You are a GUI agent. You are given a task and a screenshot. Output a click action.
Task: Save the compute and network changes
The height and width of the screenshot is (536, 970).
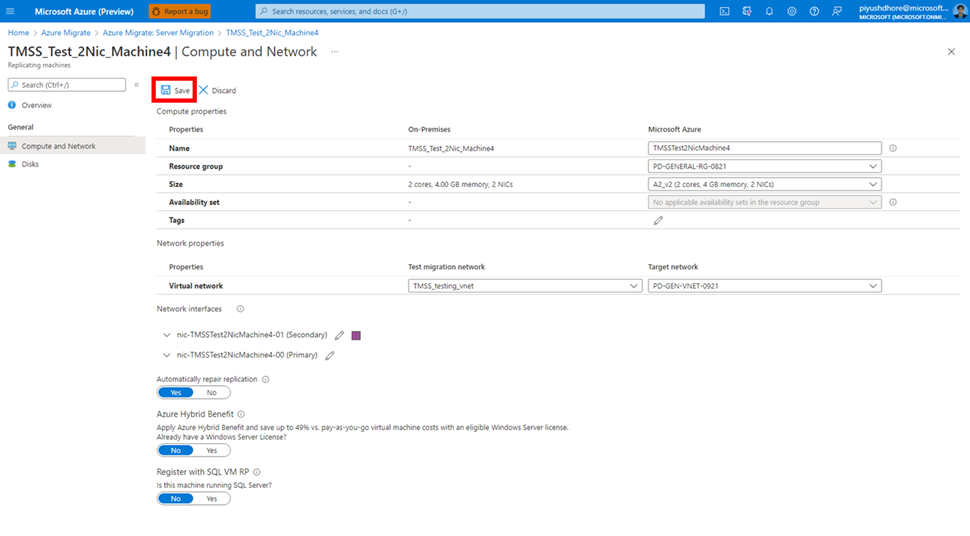coord(175,90)
